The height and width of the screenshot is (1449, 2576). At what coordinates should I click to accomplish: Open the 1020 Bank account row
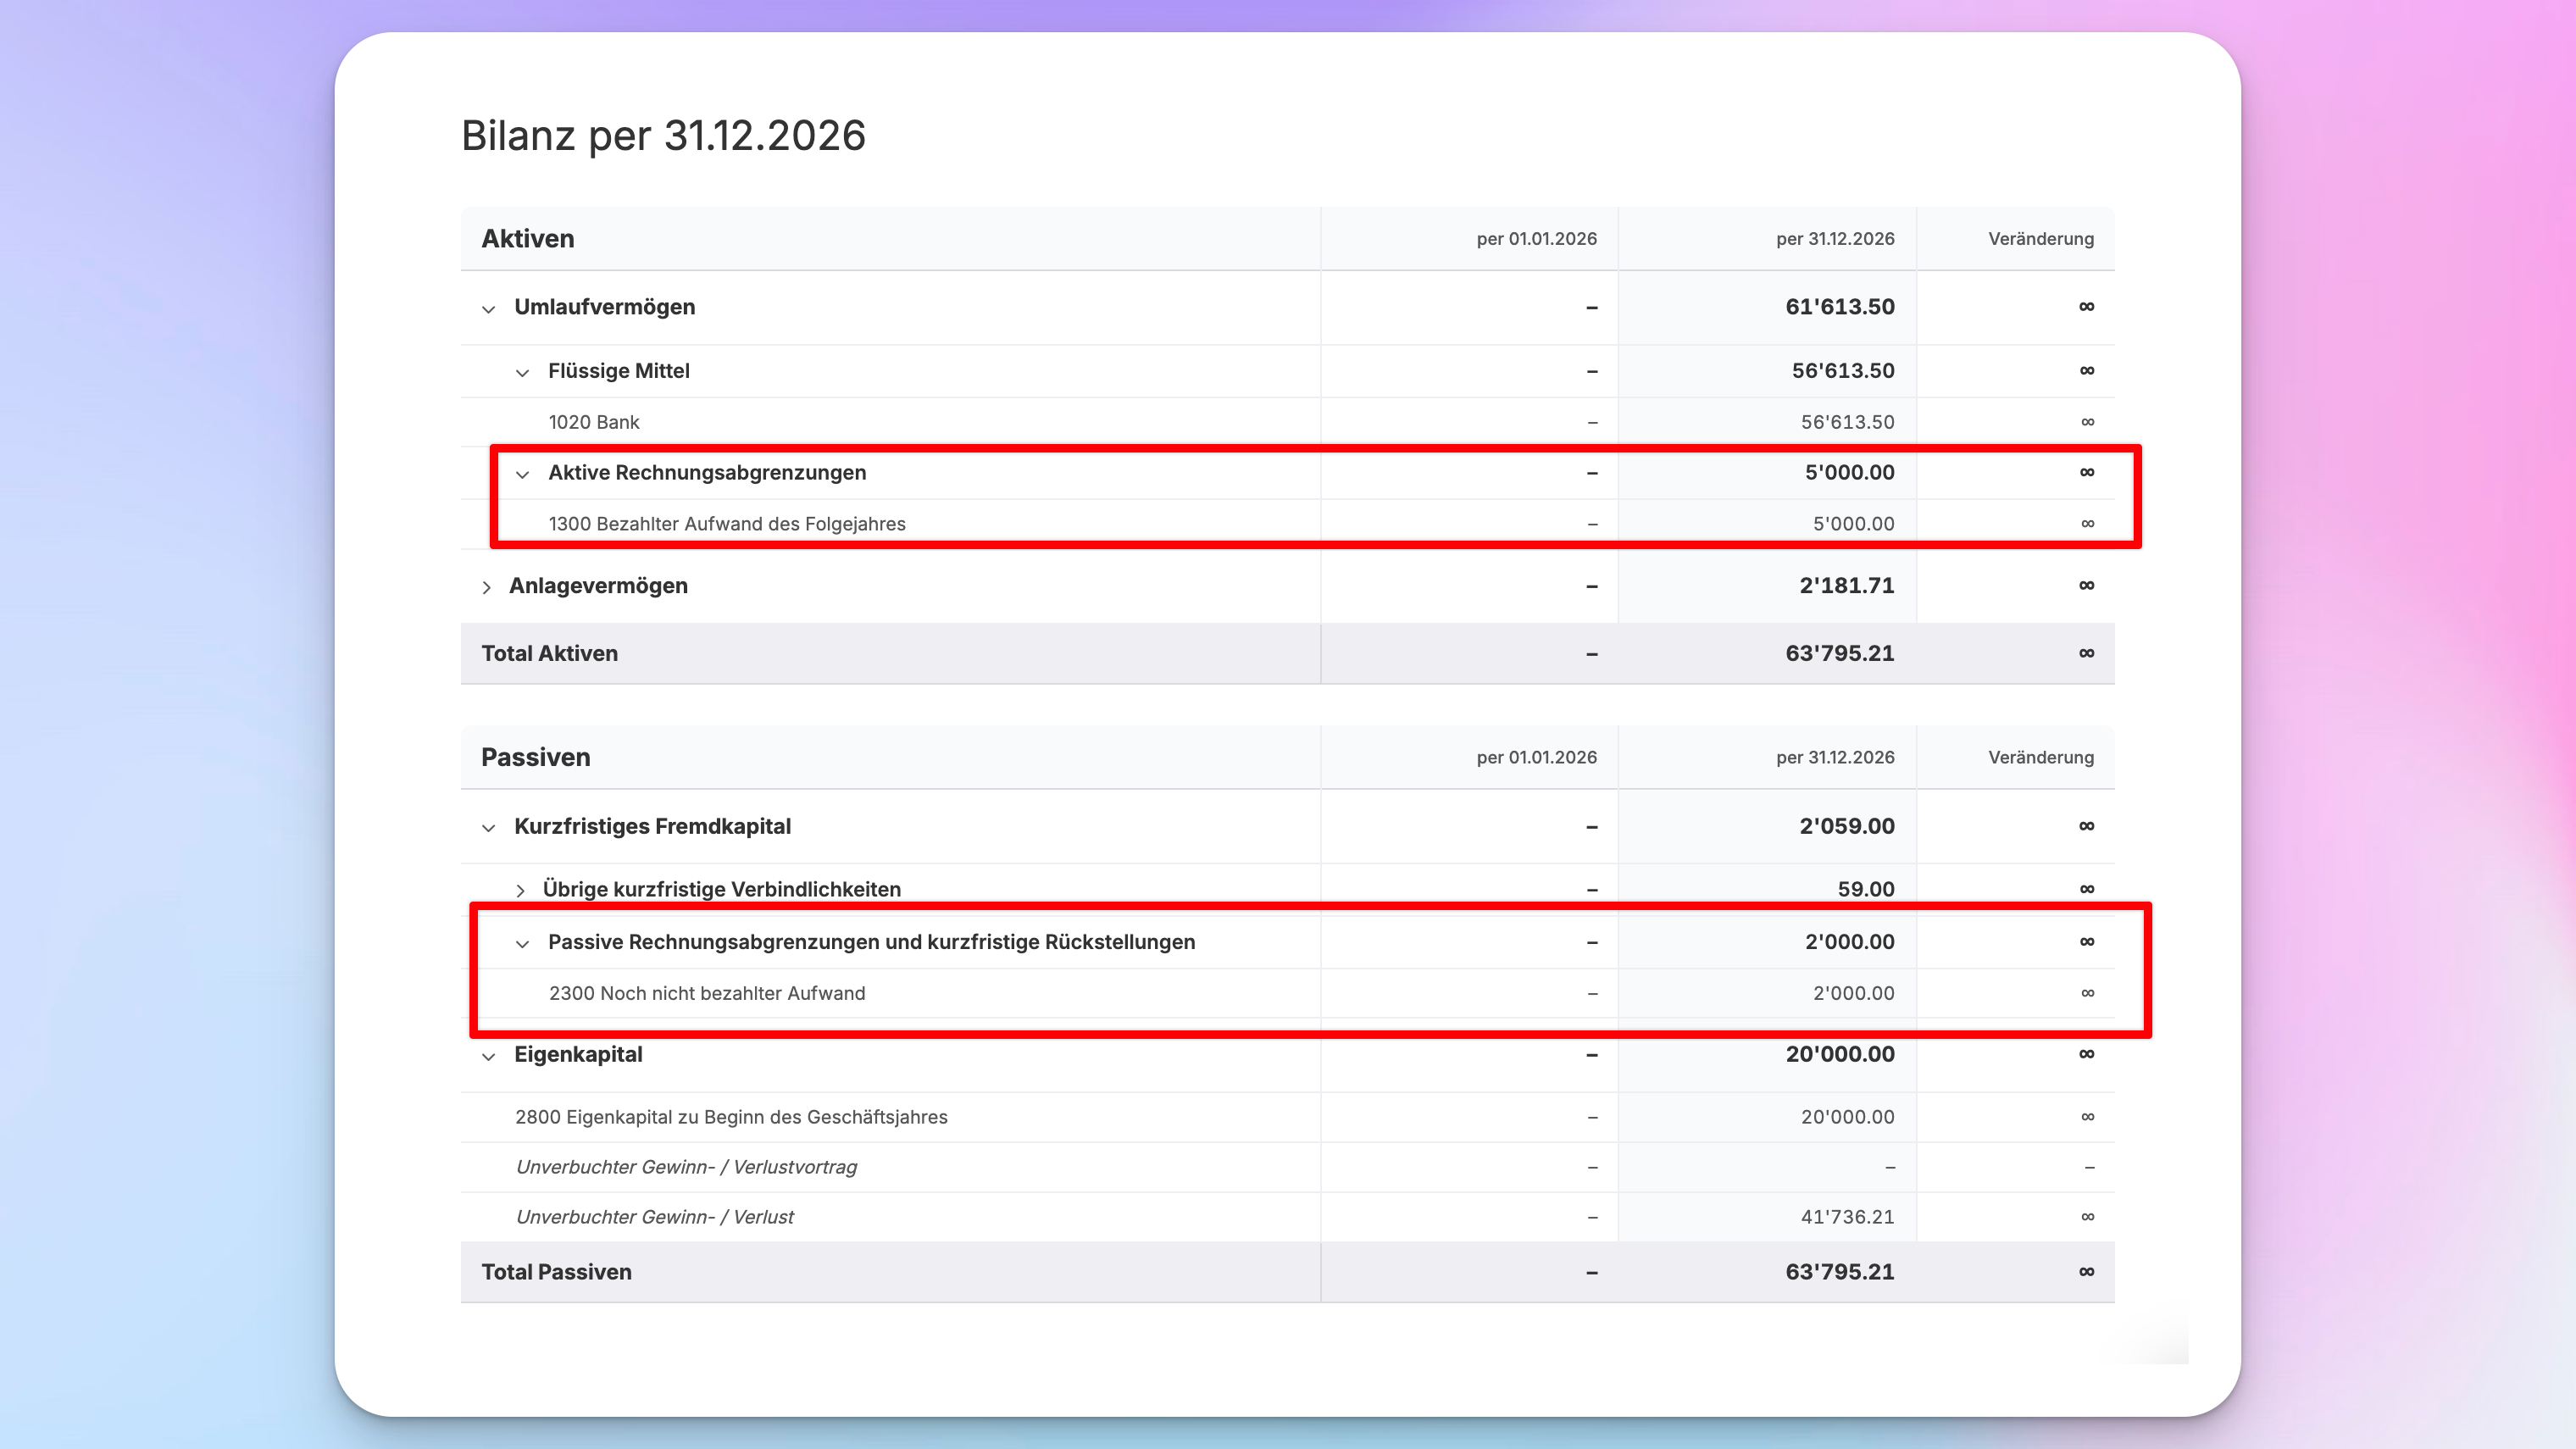tap(1287, 422)
